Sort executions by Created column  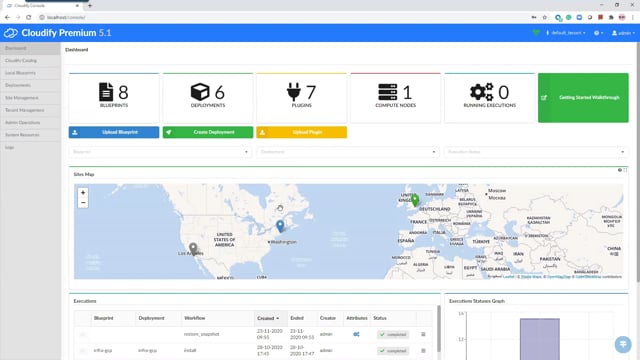pos(268,318)
